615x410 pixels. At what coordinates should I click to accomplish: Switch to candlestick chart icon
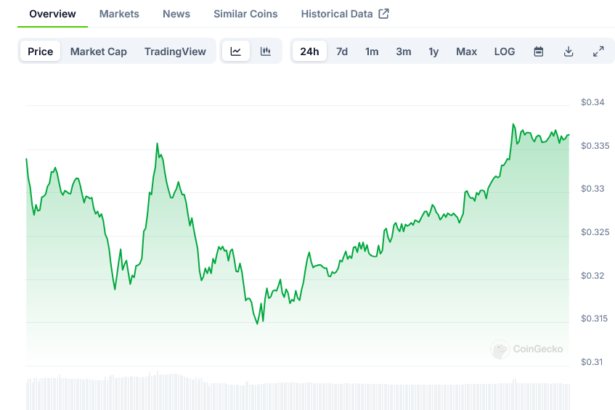click(265, 52)
